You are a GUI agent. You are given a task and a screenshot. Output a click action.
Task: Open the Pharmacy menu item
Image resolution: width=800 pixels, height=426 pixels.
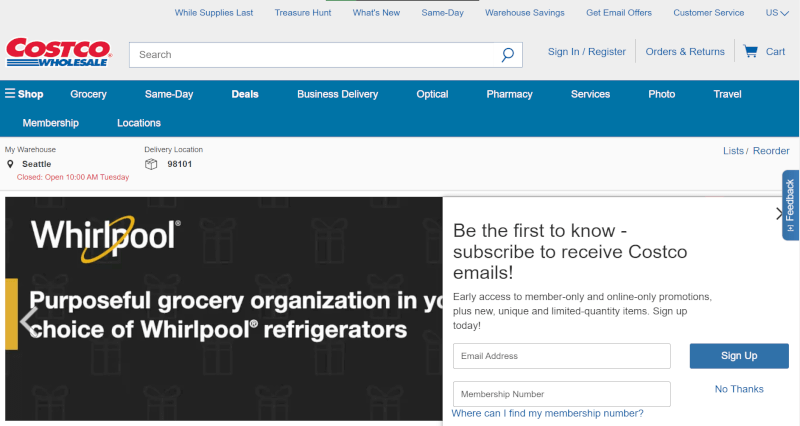point(509,94)
